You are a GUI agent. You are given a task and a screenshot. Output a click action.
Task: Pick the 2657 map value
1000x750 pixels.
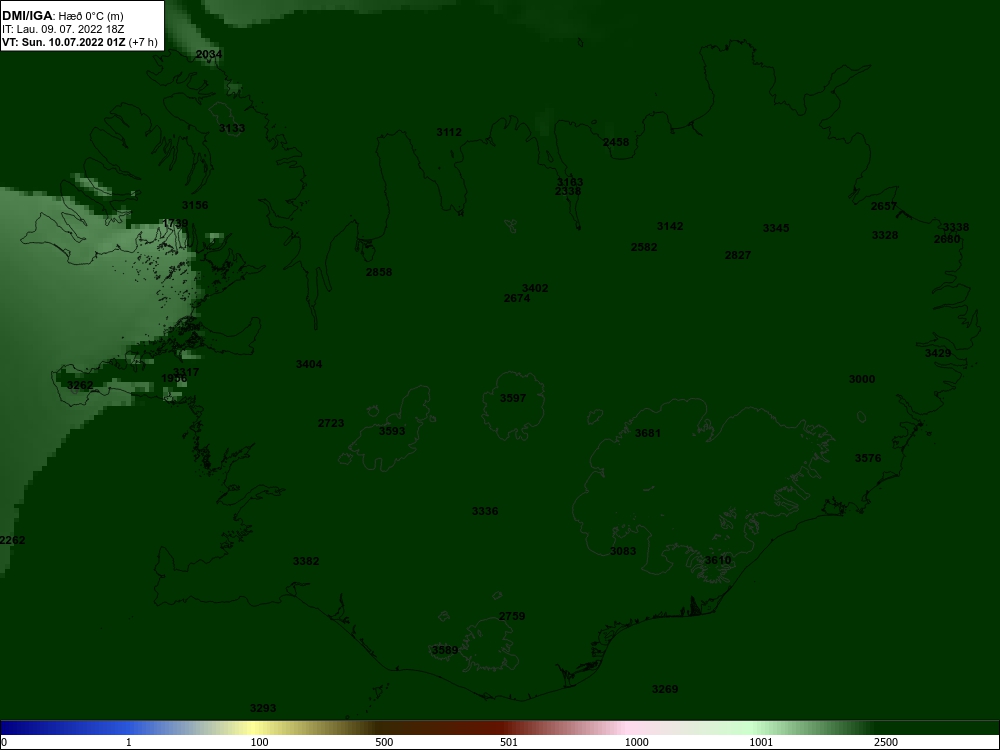tap(884, 206)
